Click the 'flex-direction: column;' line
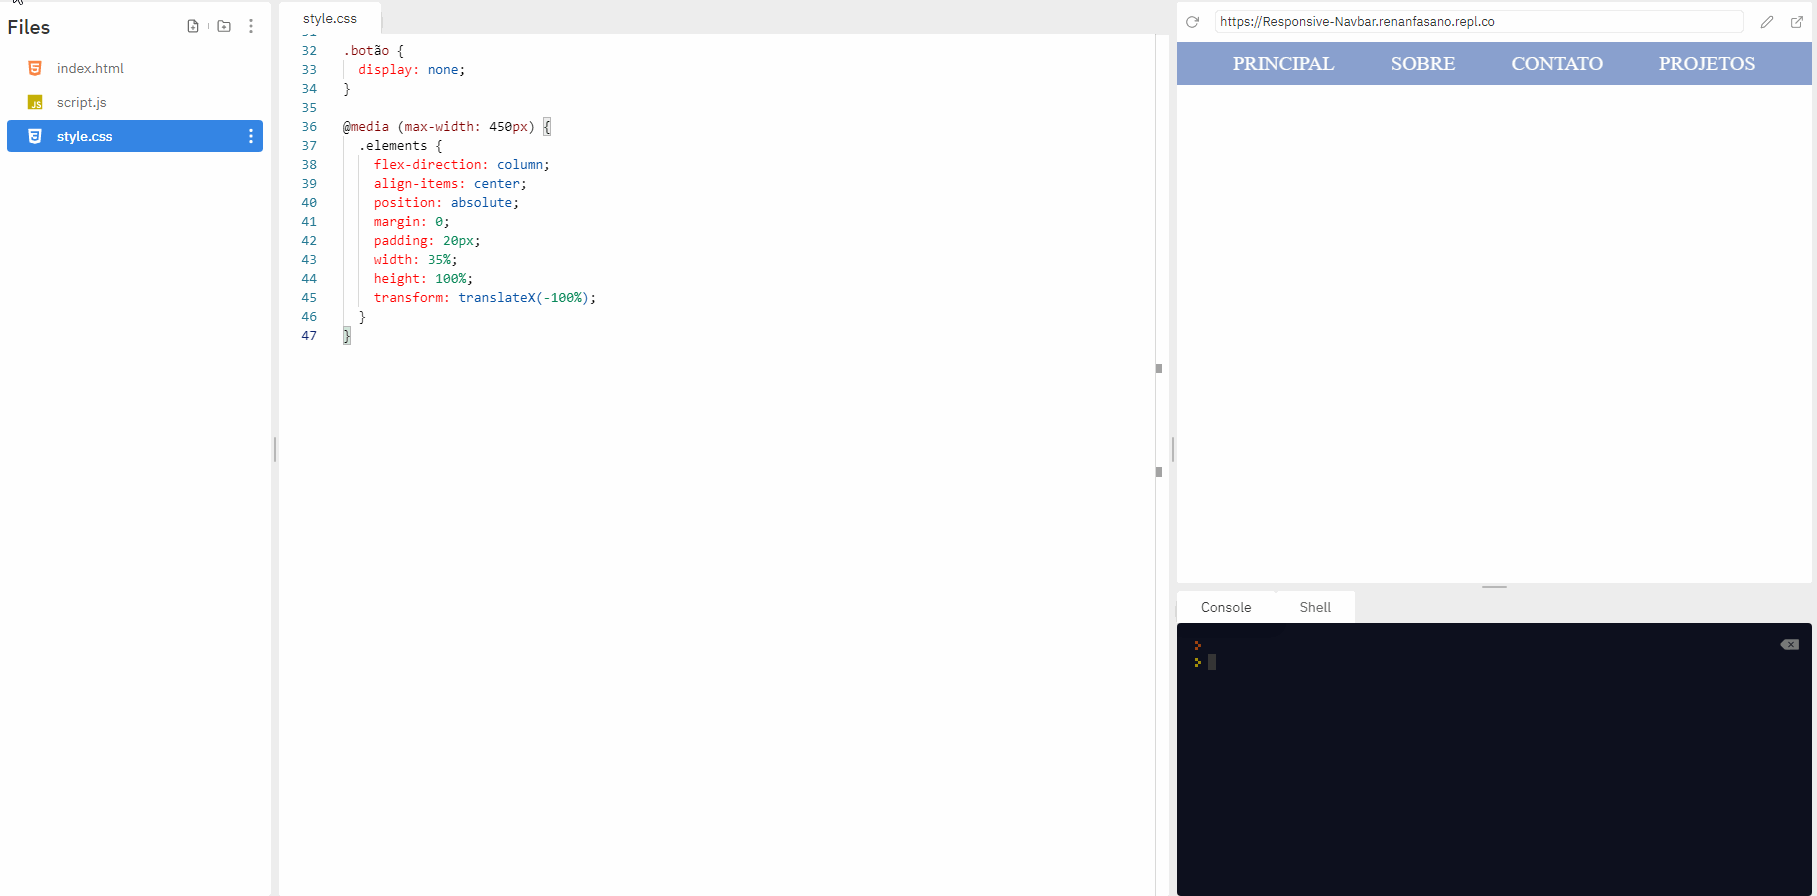This screenshot has width=1817, height=896. point(462,165)
